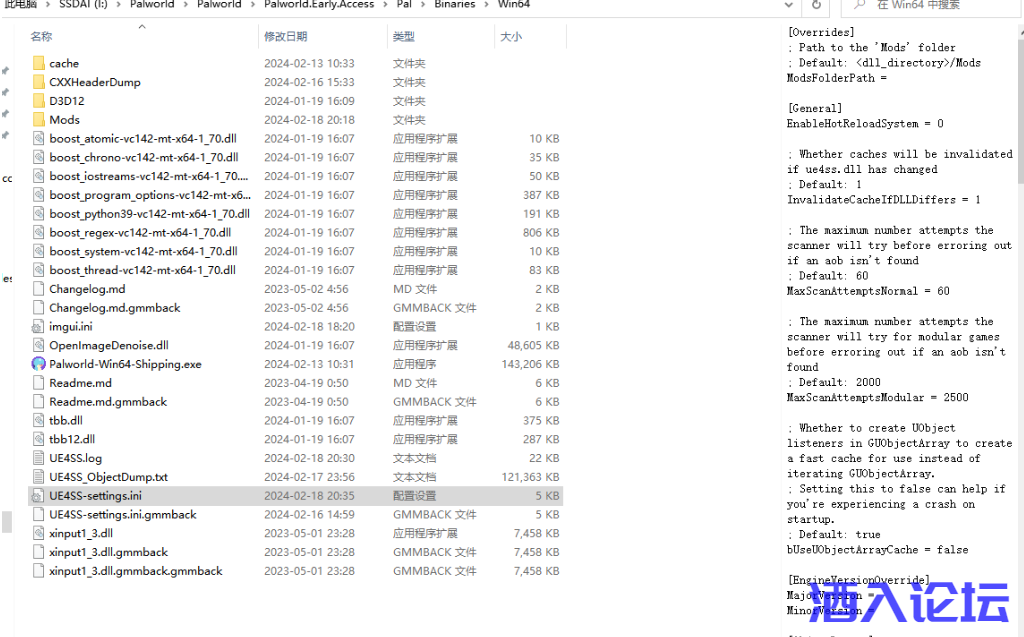
Task: Select the Readme.md.gmmback file row
Action: click(x=108, y=402)
